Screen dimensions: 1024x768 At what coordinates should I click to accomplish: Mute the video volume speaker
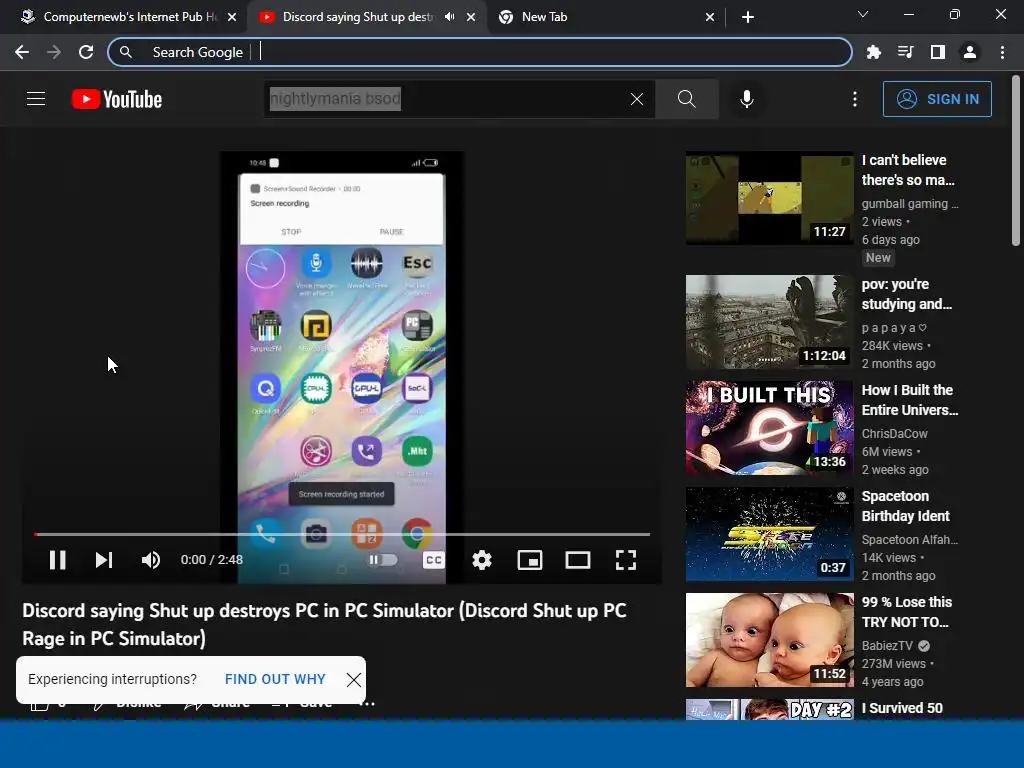pyautogui.click(x=151, y=560)
